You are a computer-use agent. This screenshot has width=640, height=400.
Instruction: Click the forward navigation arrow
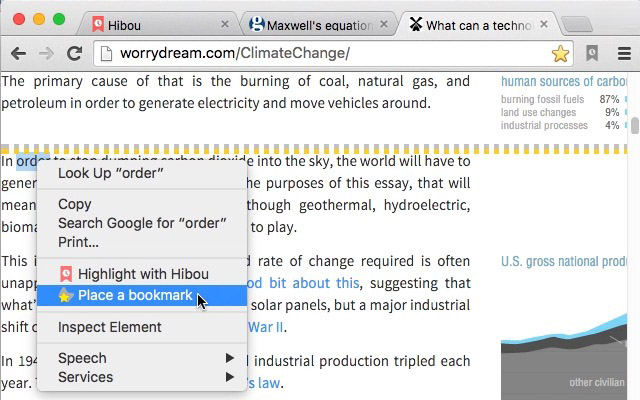pos(46,53)
